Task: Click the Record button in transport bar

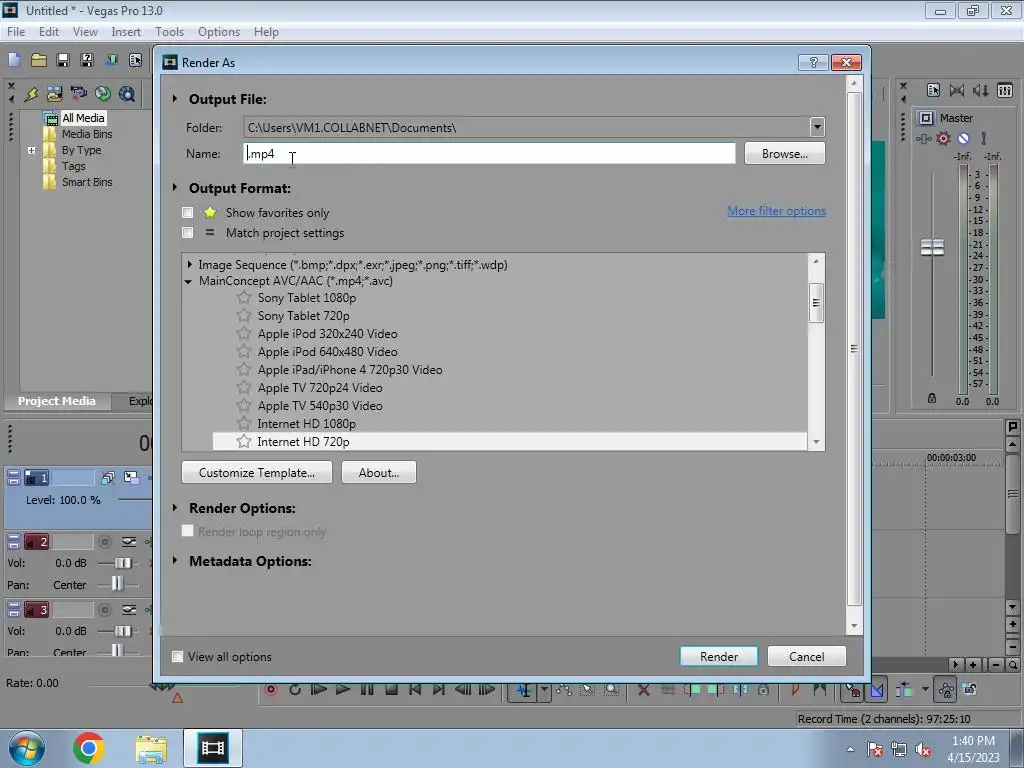Action: click(x=270, y=690)
